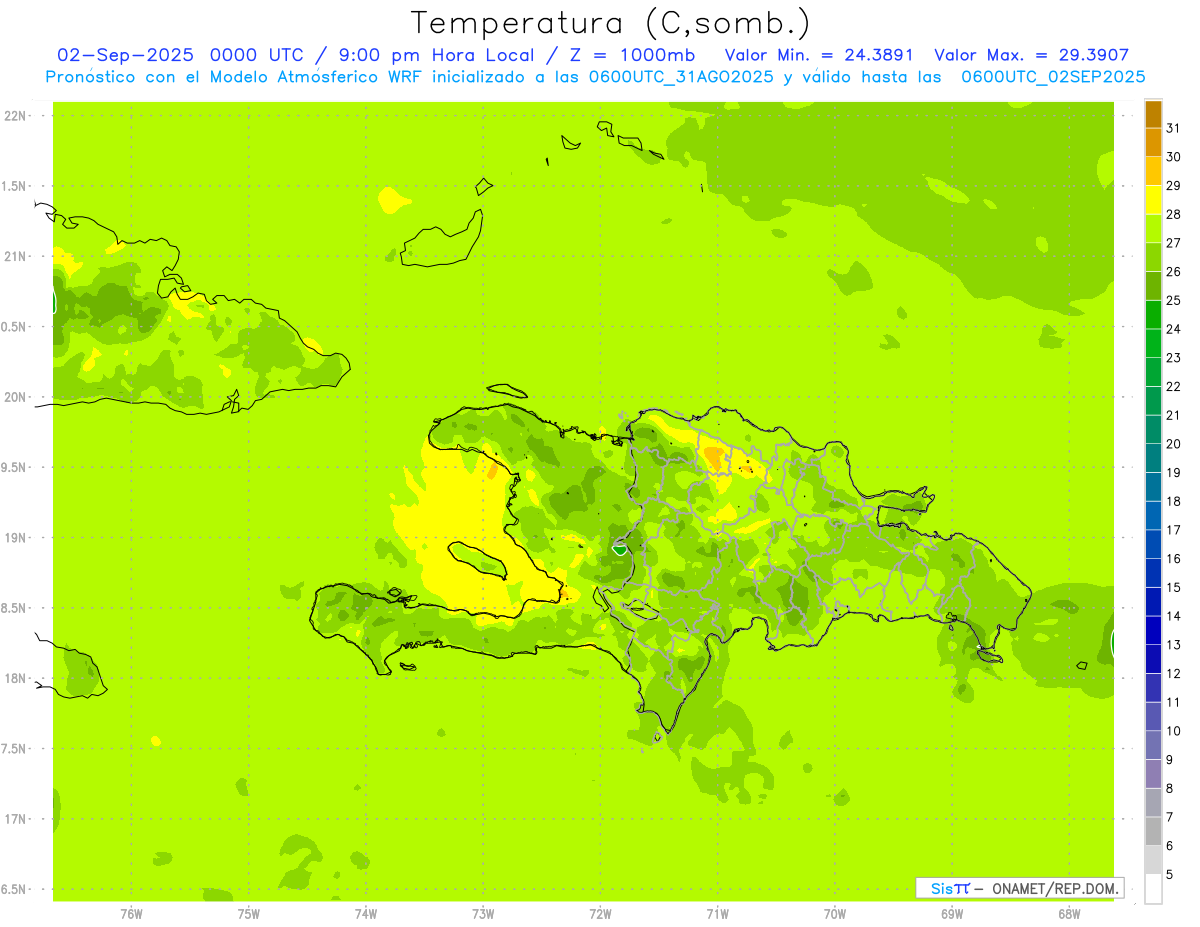Click the 'Valor Min. = 24.3891' text
Screen dimensions: 1200x927
coord(819,55)
